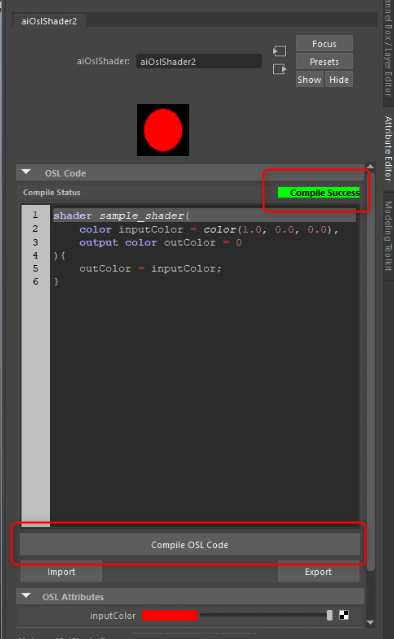Click Compile OSL Code button
This screenshot has height=639, width=394.
click(x=190, y=544)
